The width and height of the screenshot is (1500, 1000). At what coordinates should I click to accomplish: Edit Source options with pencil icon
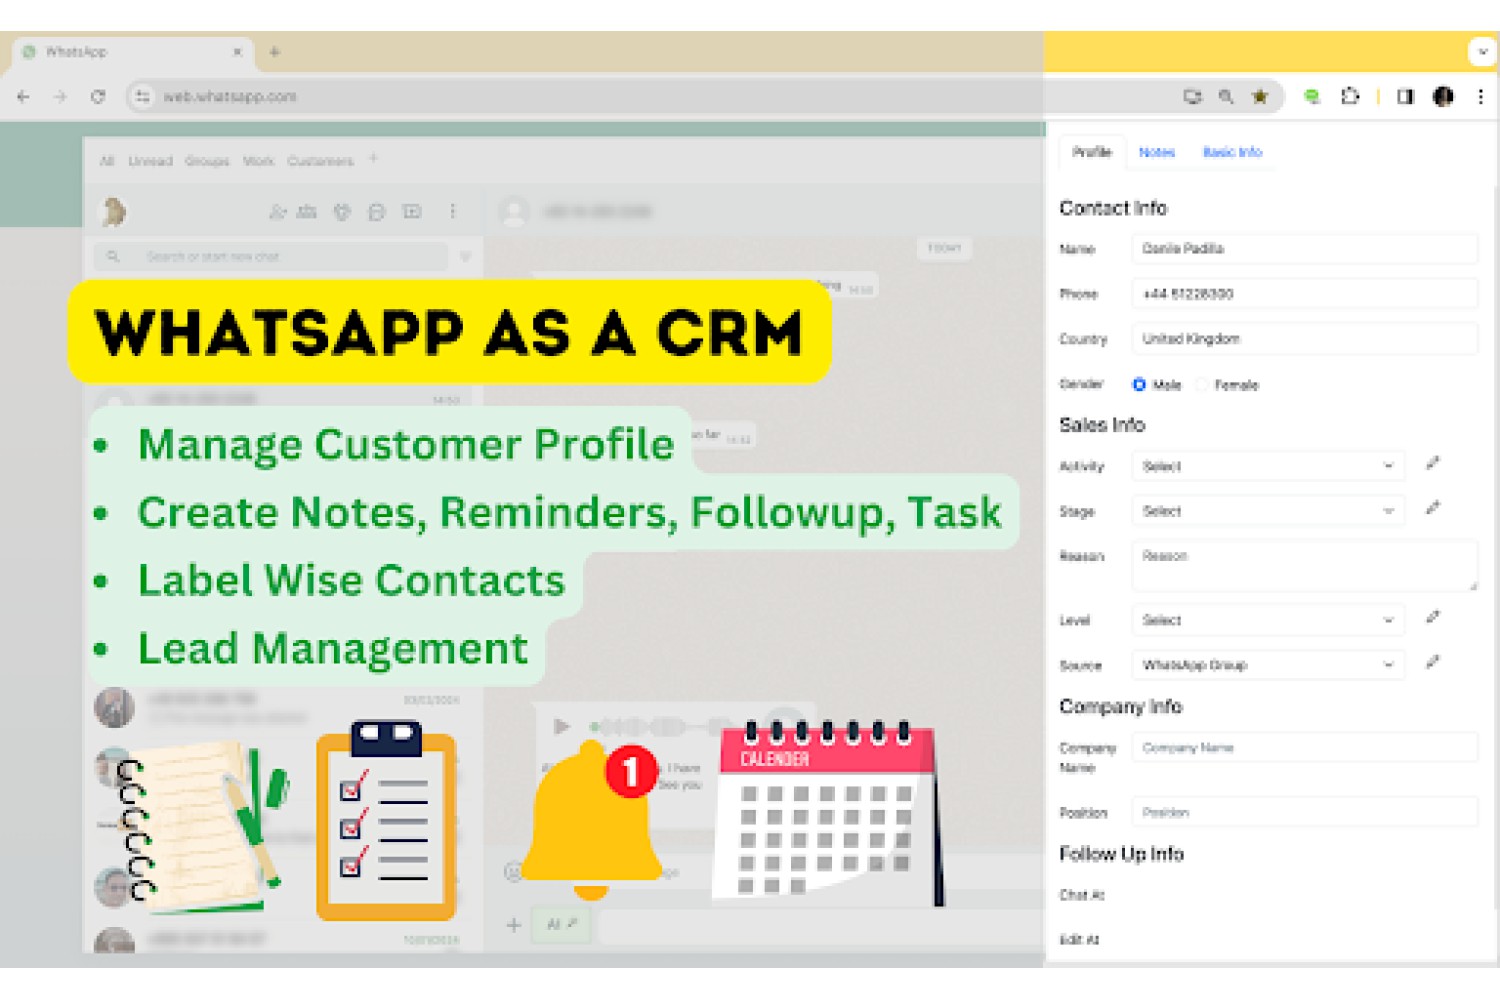1432,662
